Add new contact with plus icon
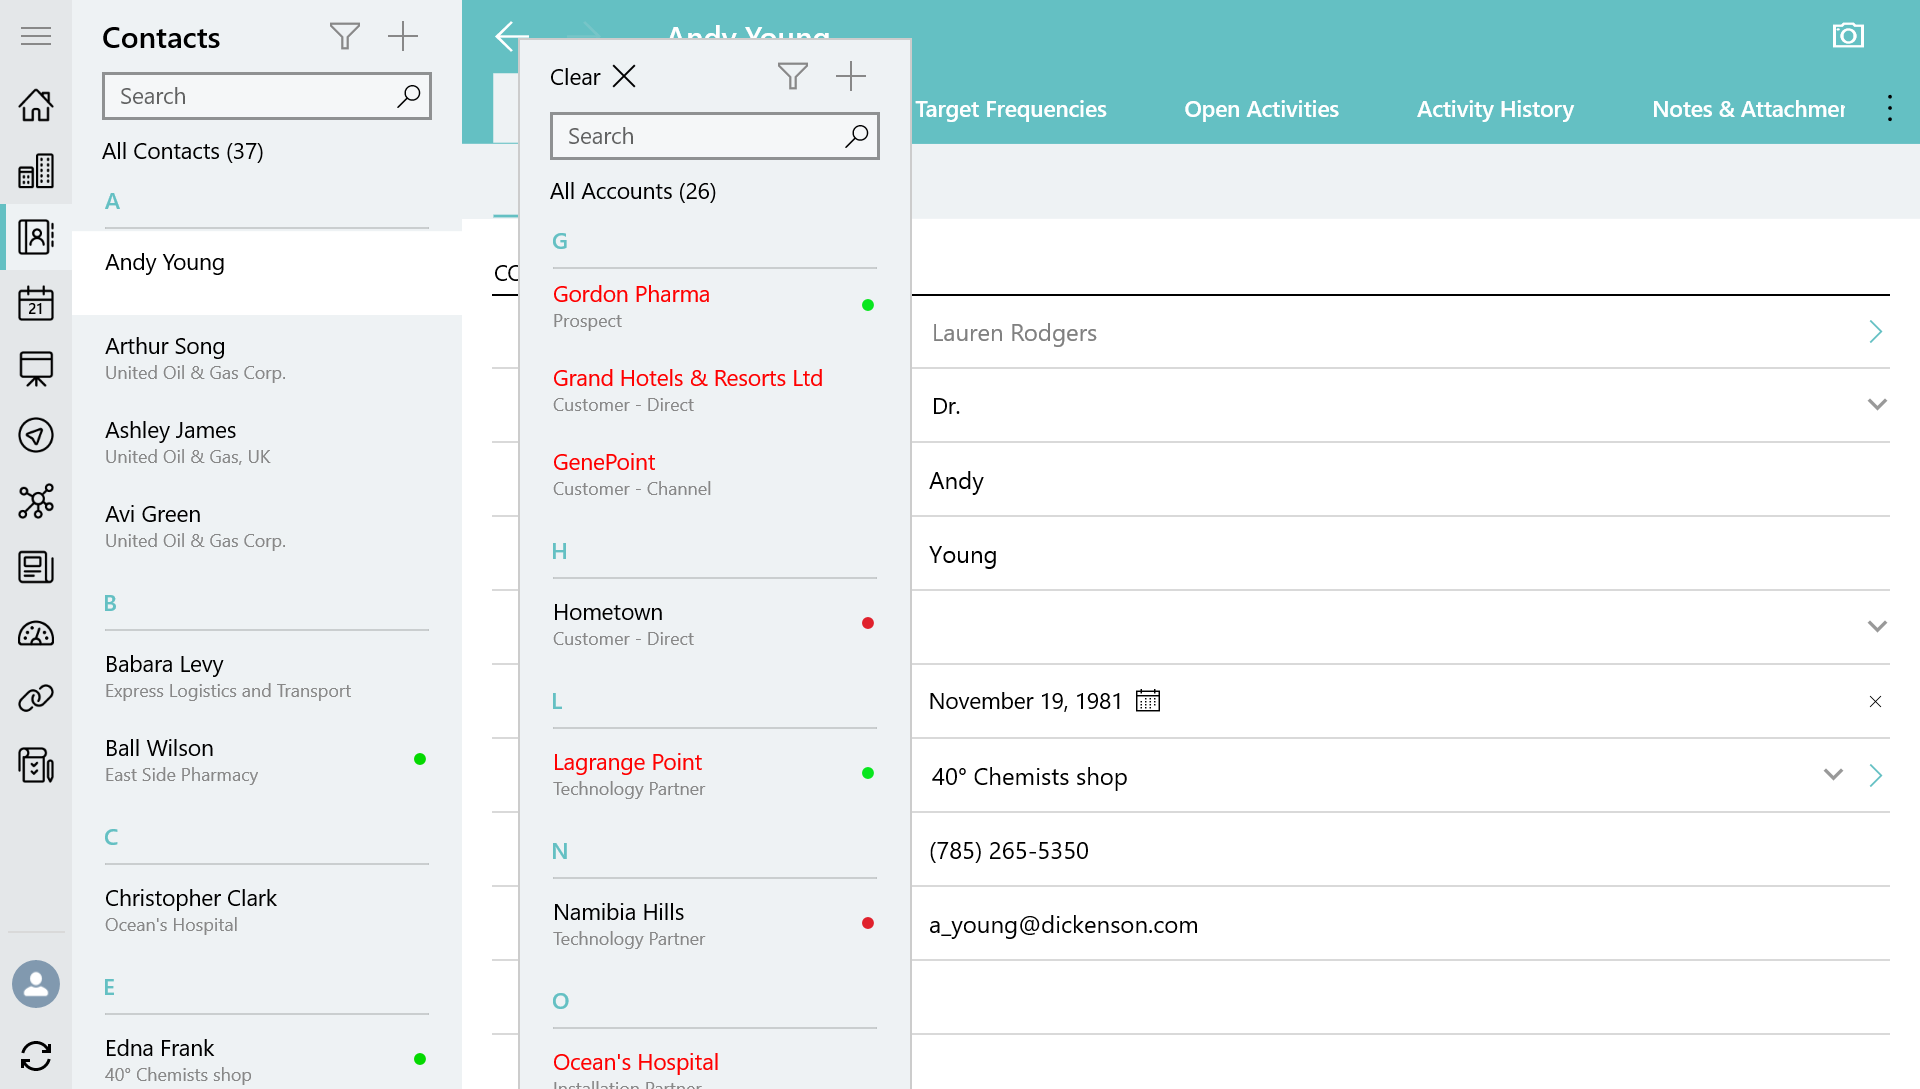Screen dimensions: 1920x1089 point(403,37)
